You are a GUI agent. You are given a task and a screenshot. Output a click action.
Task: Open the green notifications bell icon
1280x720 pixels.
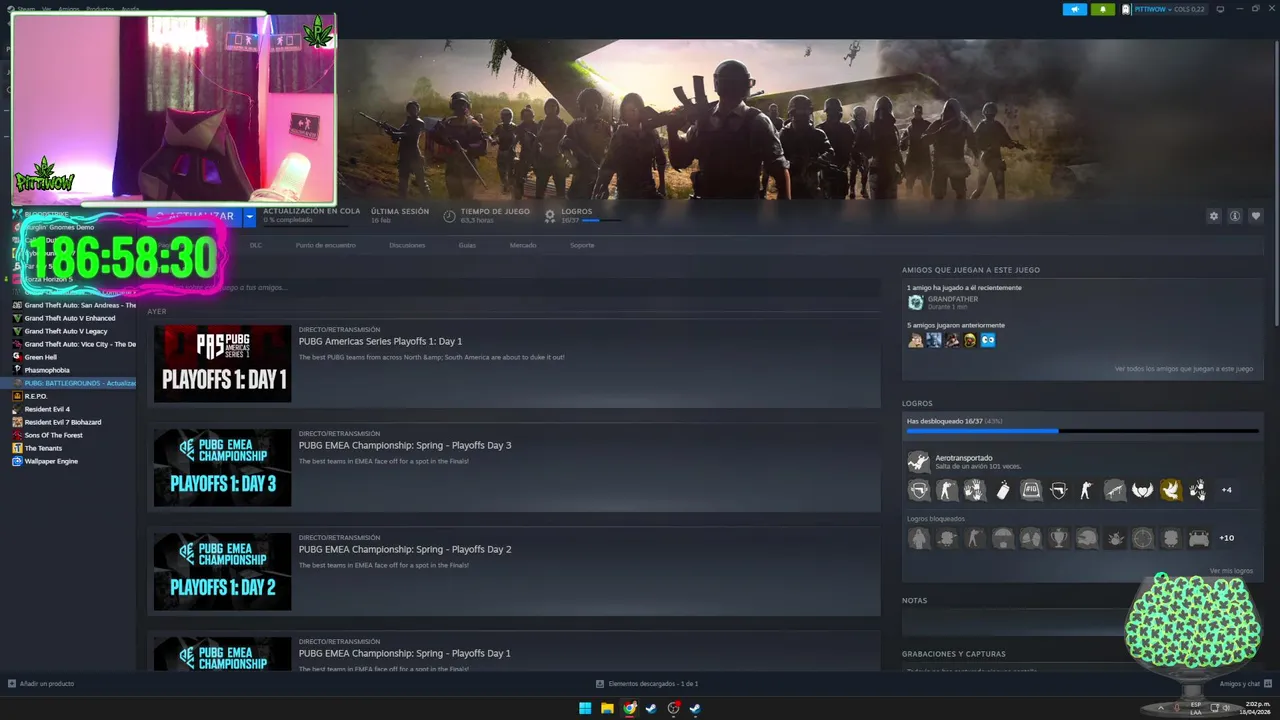[1103, 9]
